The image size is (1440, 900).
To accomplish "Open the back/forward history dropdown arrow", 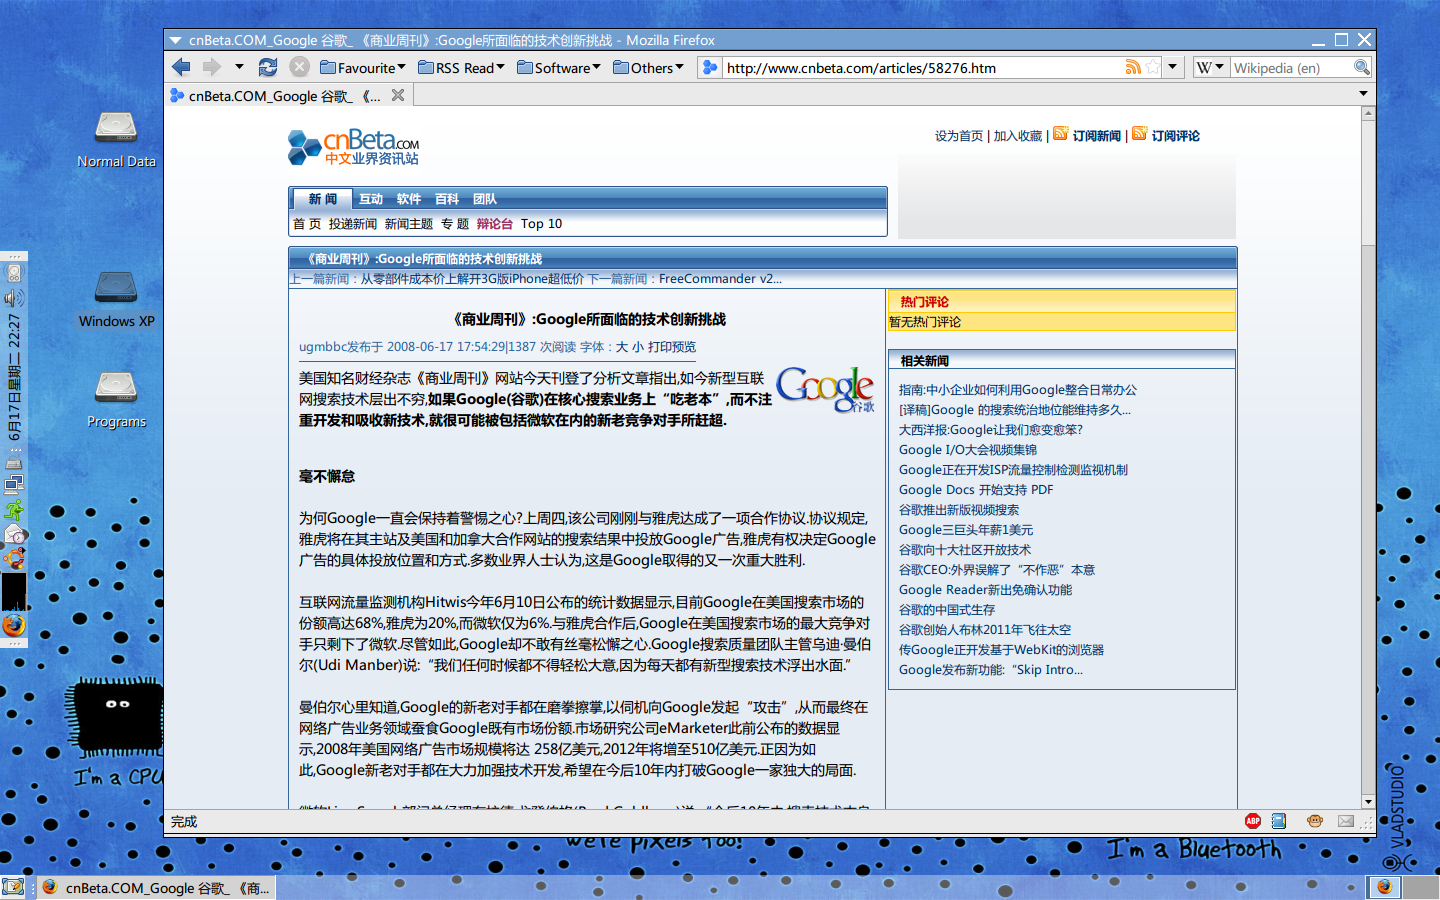I will click(239, 67).
